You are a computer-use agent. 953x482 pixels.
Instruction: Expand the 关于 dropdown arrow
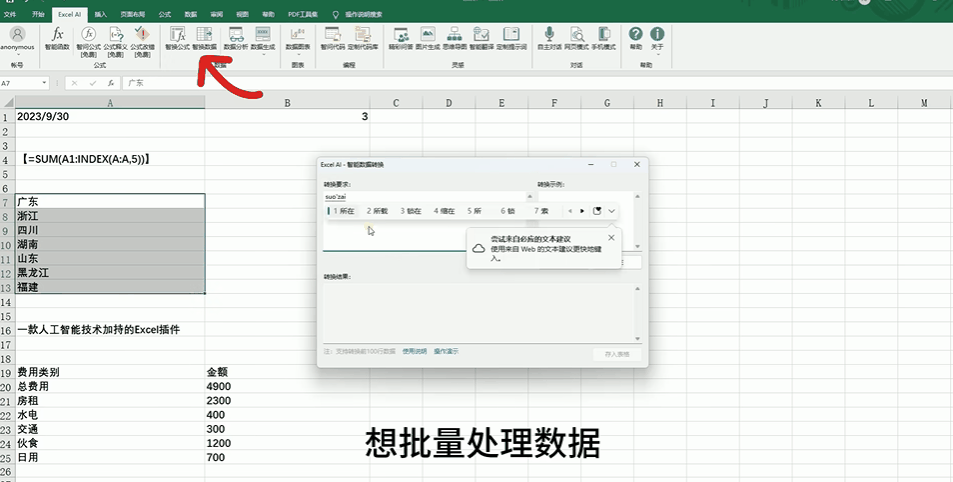click(x=657, y=54)
